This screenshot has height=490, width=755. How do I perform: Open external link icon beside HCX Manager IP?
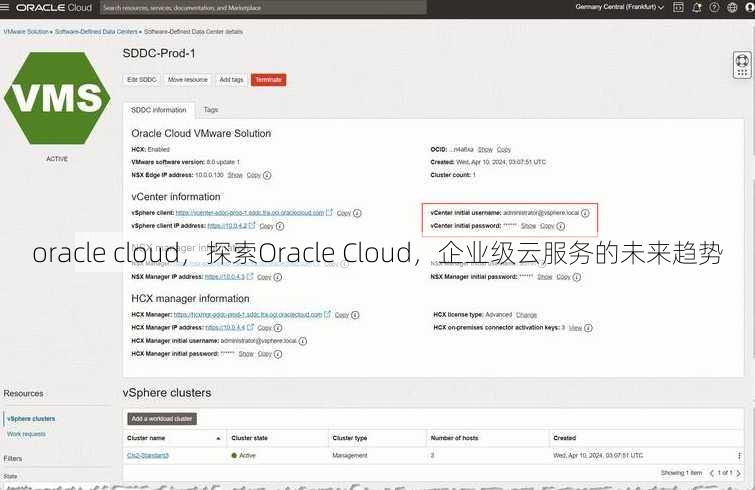click(x=250, y=327)
